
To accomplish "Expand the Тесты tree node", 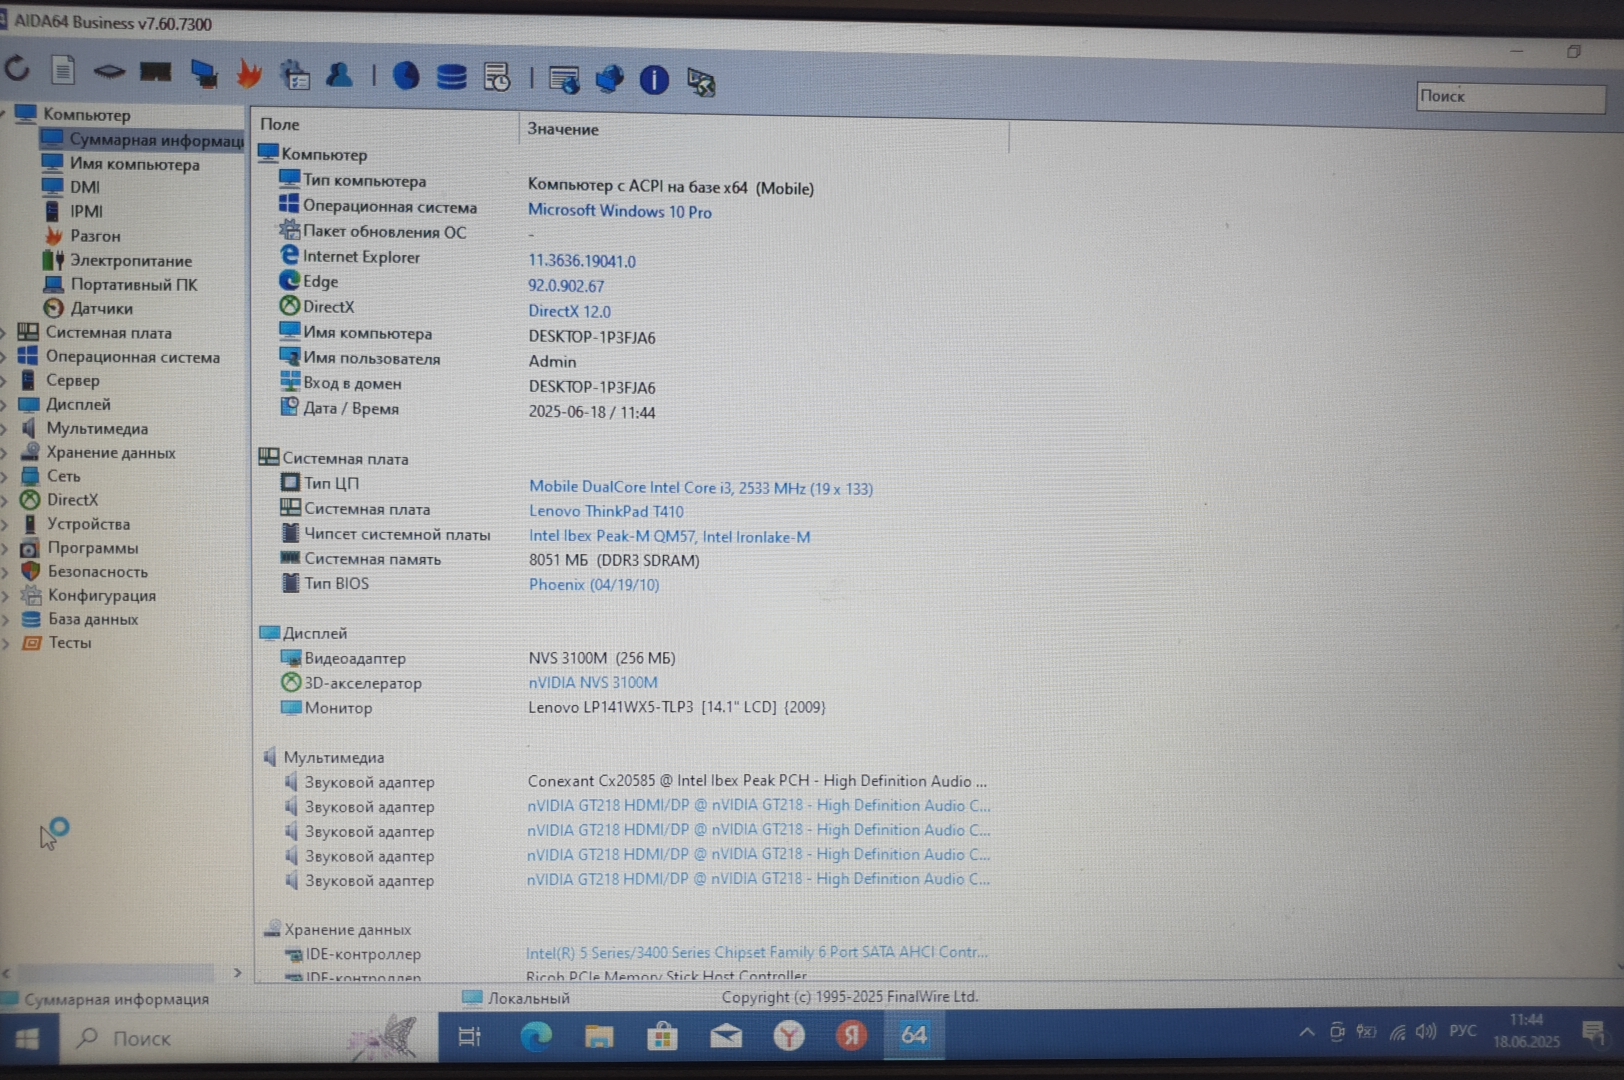I will tap(5, 643).
